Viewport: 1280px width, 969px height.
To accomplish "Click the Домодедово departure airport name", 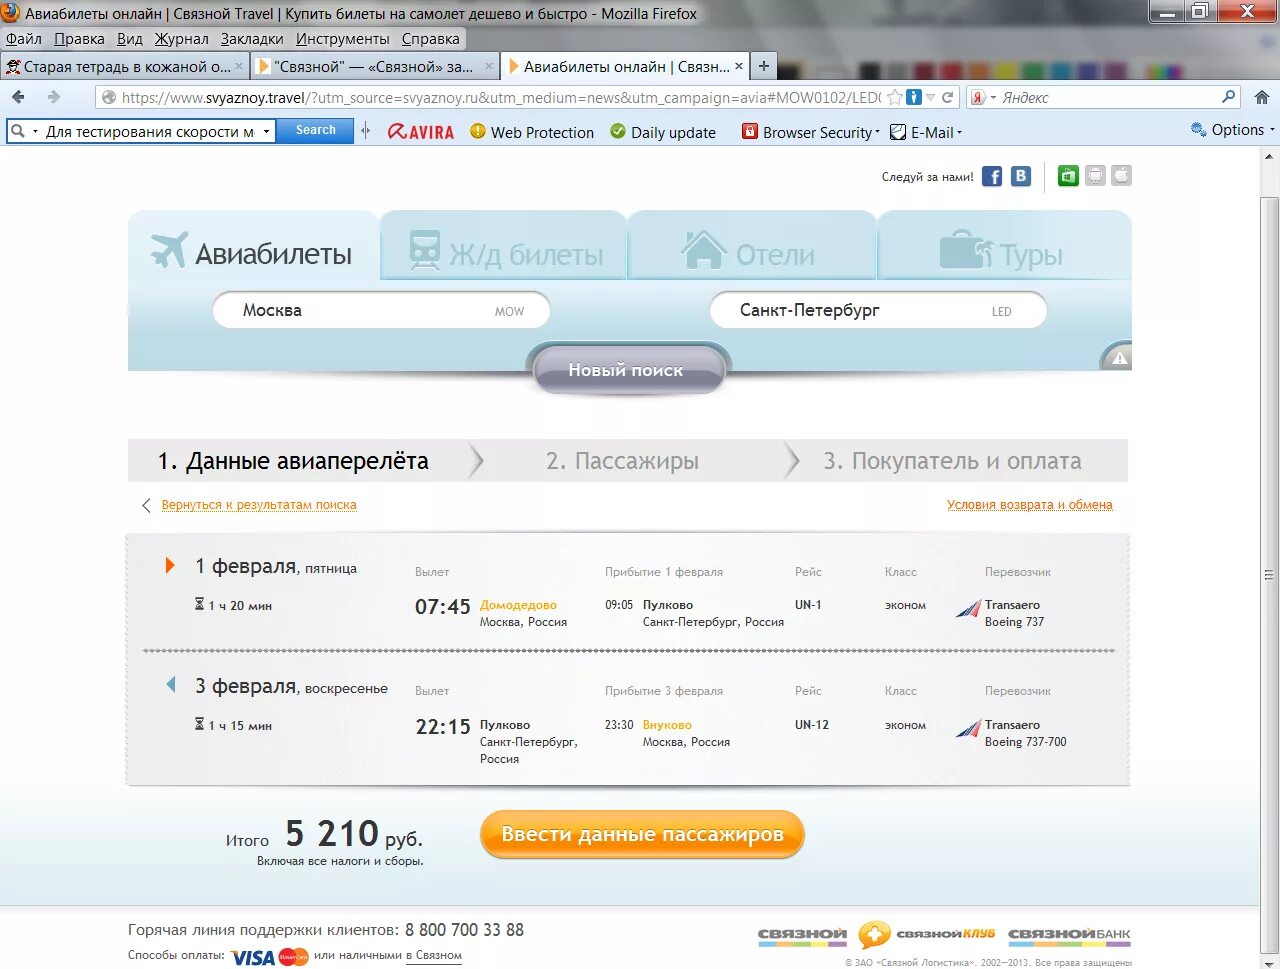I will pos(518,605).
